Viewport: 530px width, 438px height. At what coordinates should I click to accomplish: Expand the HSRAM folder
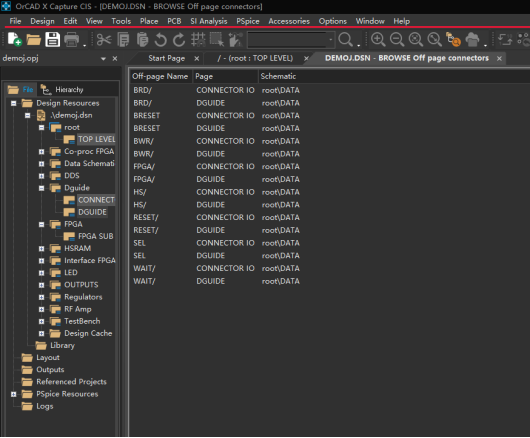(41, 248)
